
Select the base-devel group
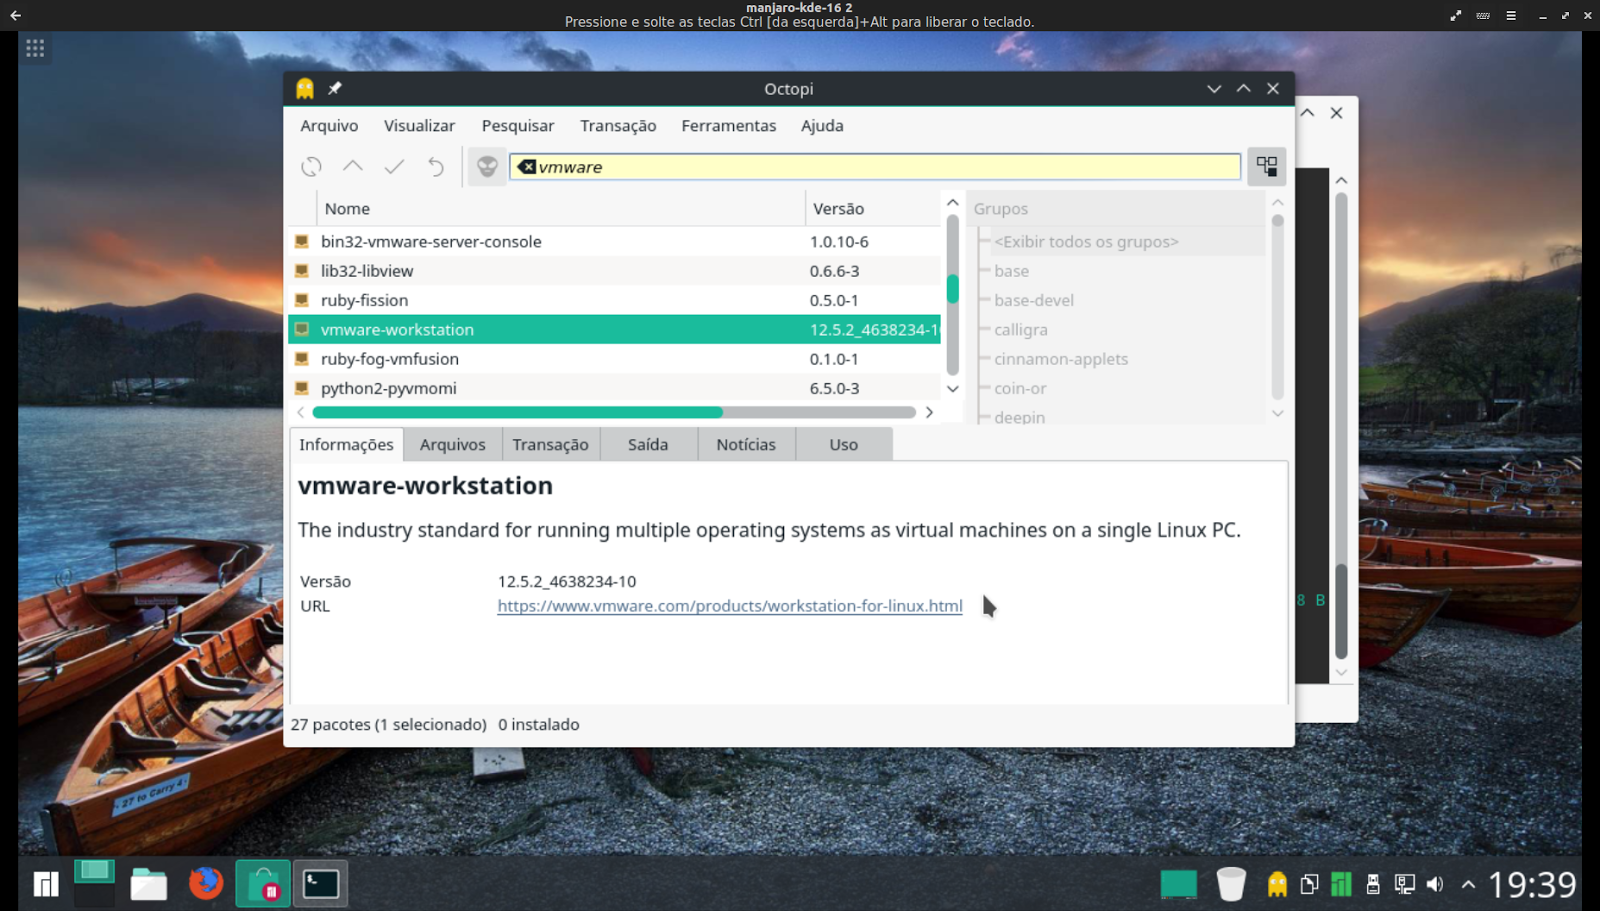1034,300
